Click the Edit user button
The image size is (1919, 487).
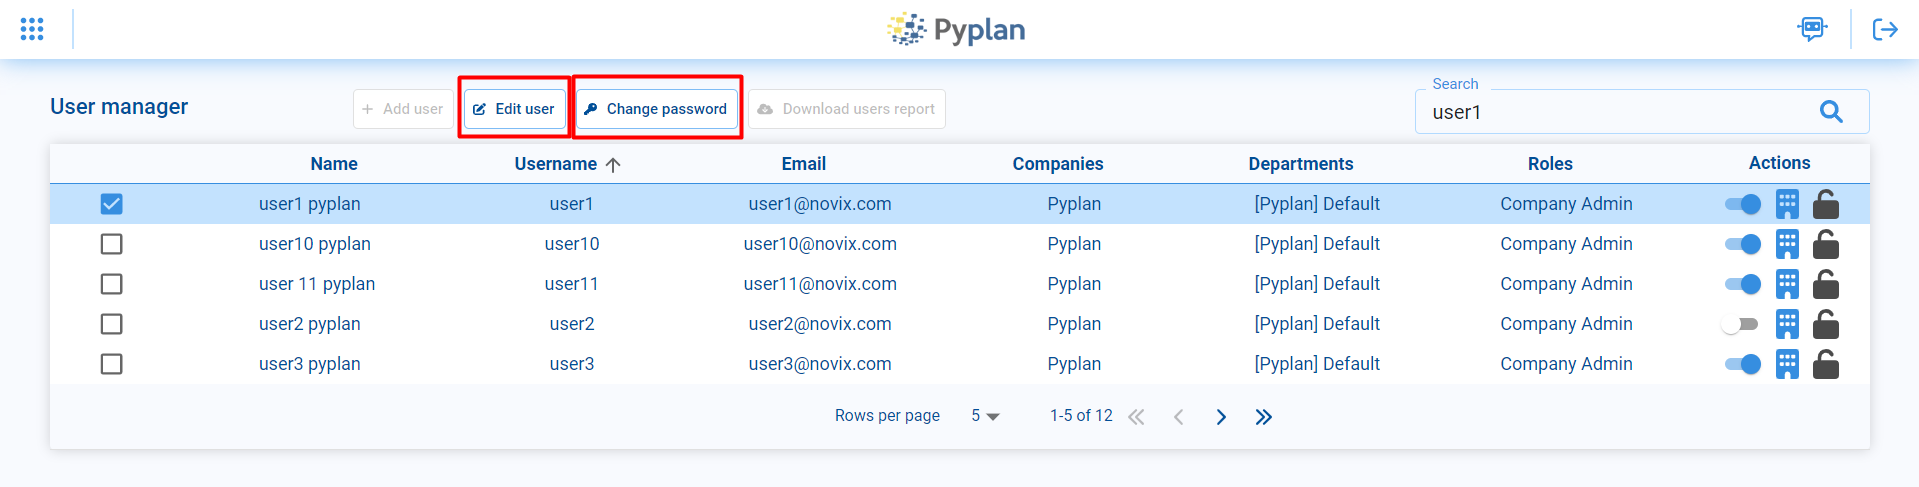click(514, 109)
